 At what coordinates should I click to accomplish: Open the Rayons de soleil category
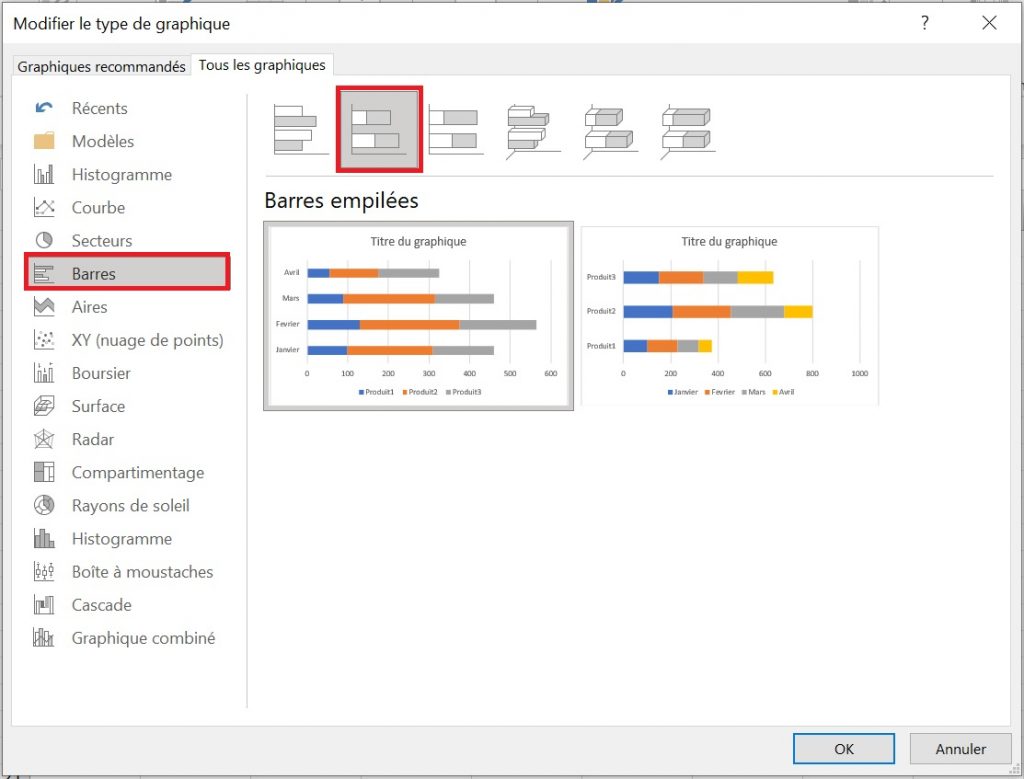[x=130, y=505]
